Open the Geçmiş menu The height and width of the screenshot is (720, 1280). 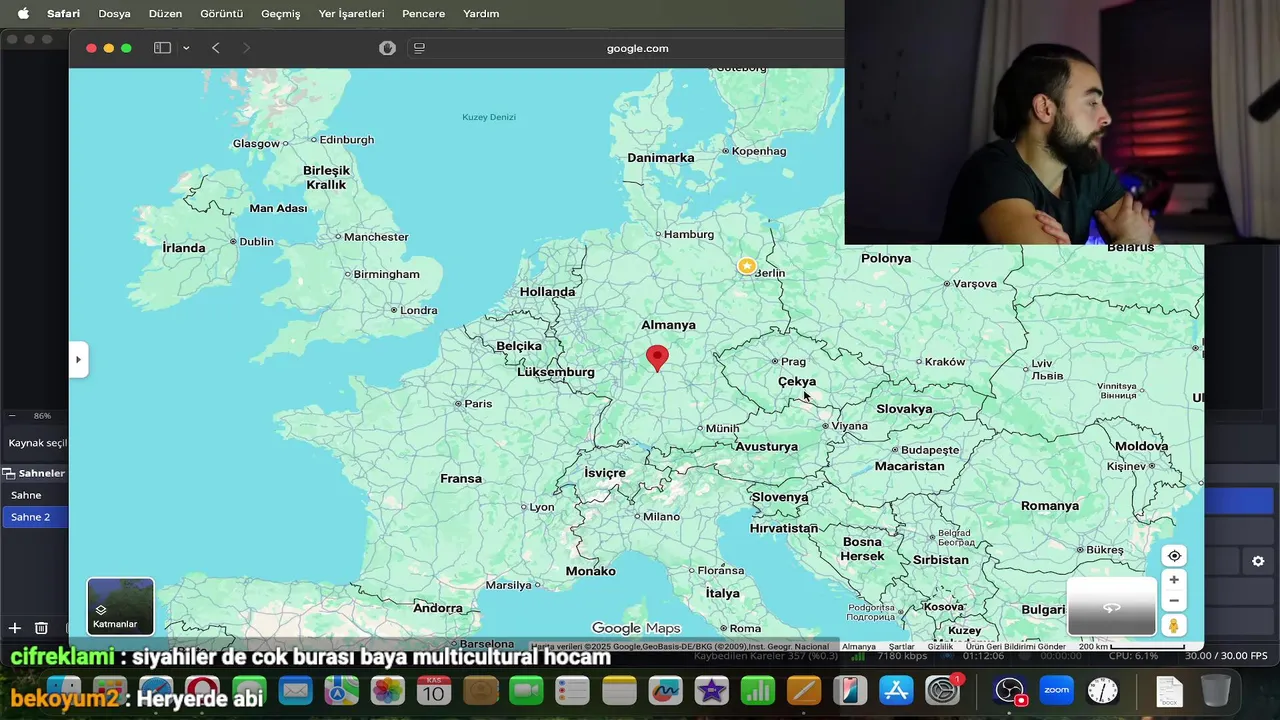coord(280,13)
